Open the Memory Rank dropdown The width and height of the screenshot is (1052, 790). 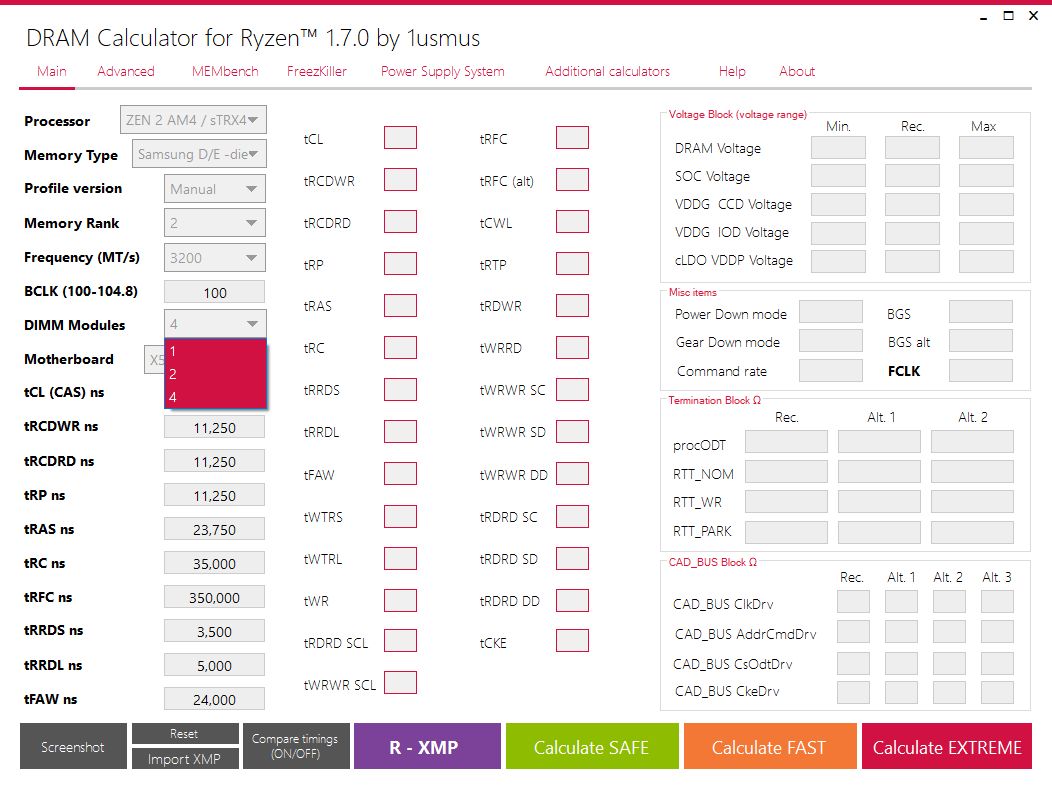click(x=215, y=223)
